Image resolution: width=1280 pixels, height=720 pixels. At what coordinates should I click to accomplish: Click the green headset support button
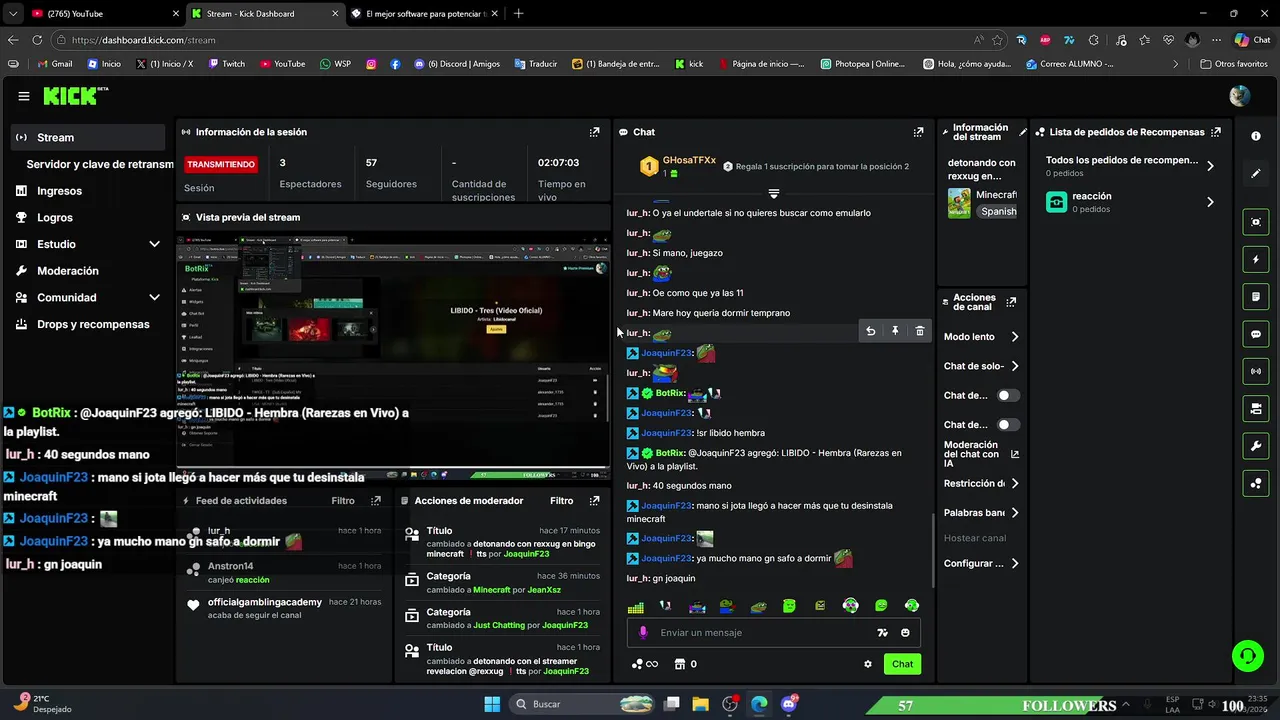coord(1247,656)
